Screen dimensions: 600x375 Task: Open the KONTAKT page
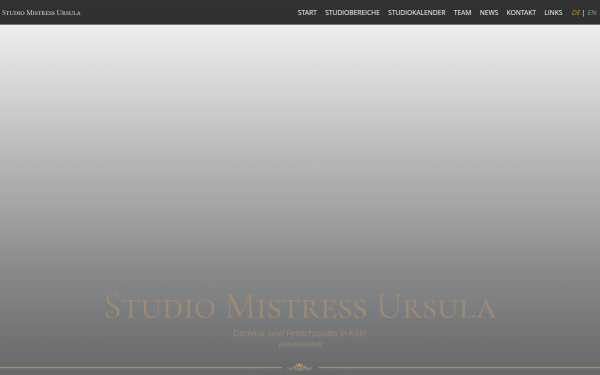(x=521, y=13)
